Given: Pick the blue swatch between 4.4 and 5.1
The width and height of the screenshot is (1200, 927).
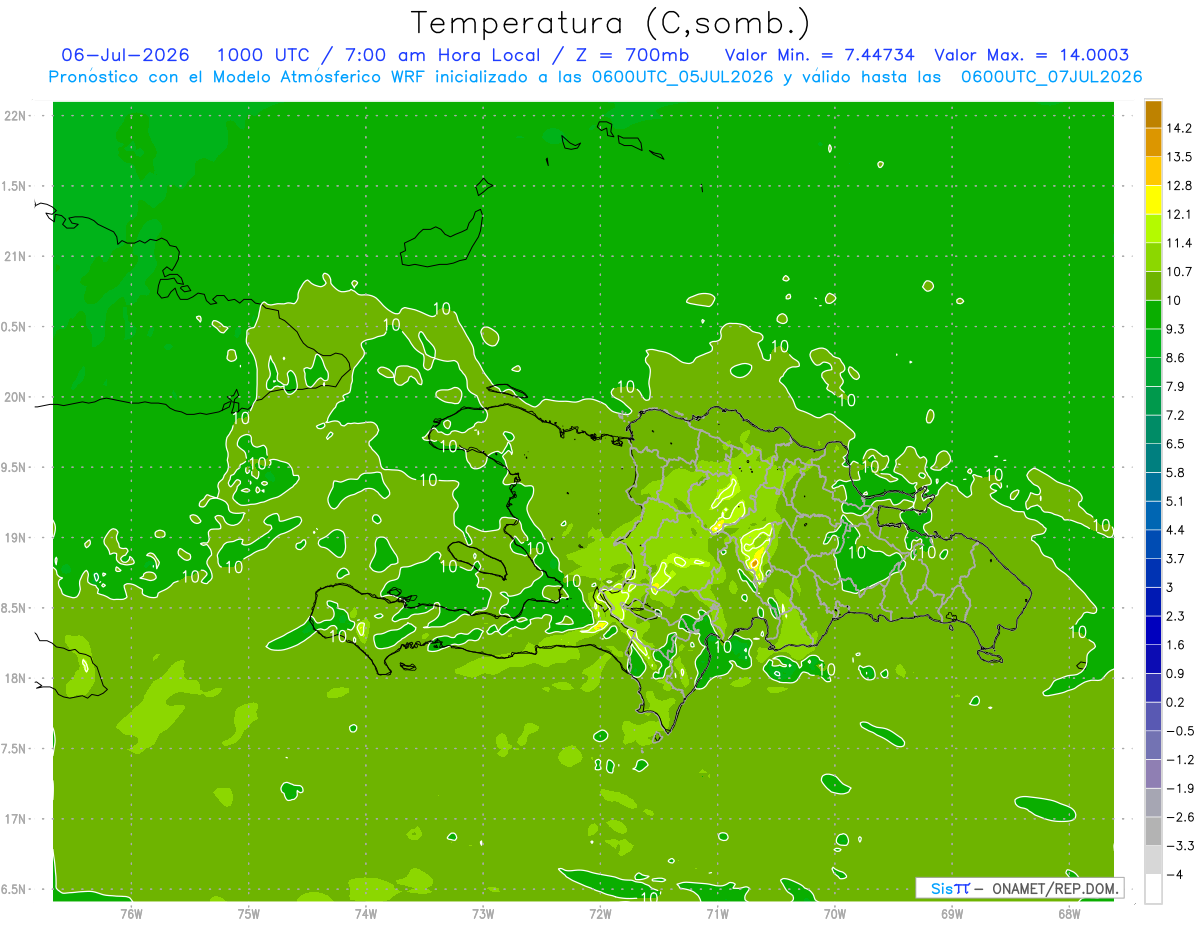Looking at the screenshot, I should click(x=1154, y=515).
